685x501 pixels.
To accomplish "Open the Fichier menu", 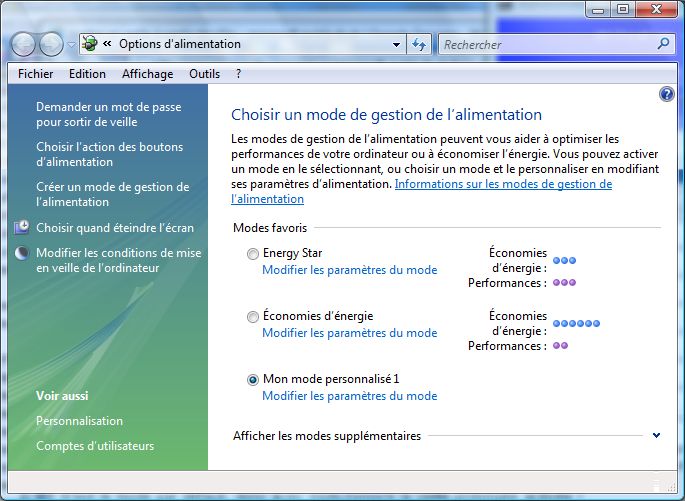I will coord(35,74).
